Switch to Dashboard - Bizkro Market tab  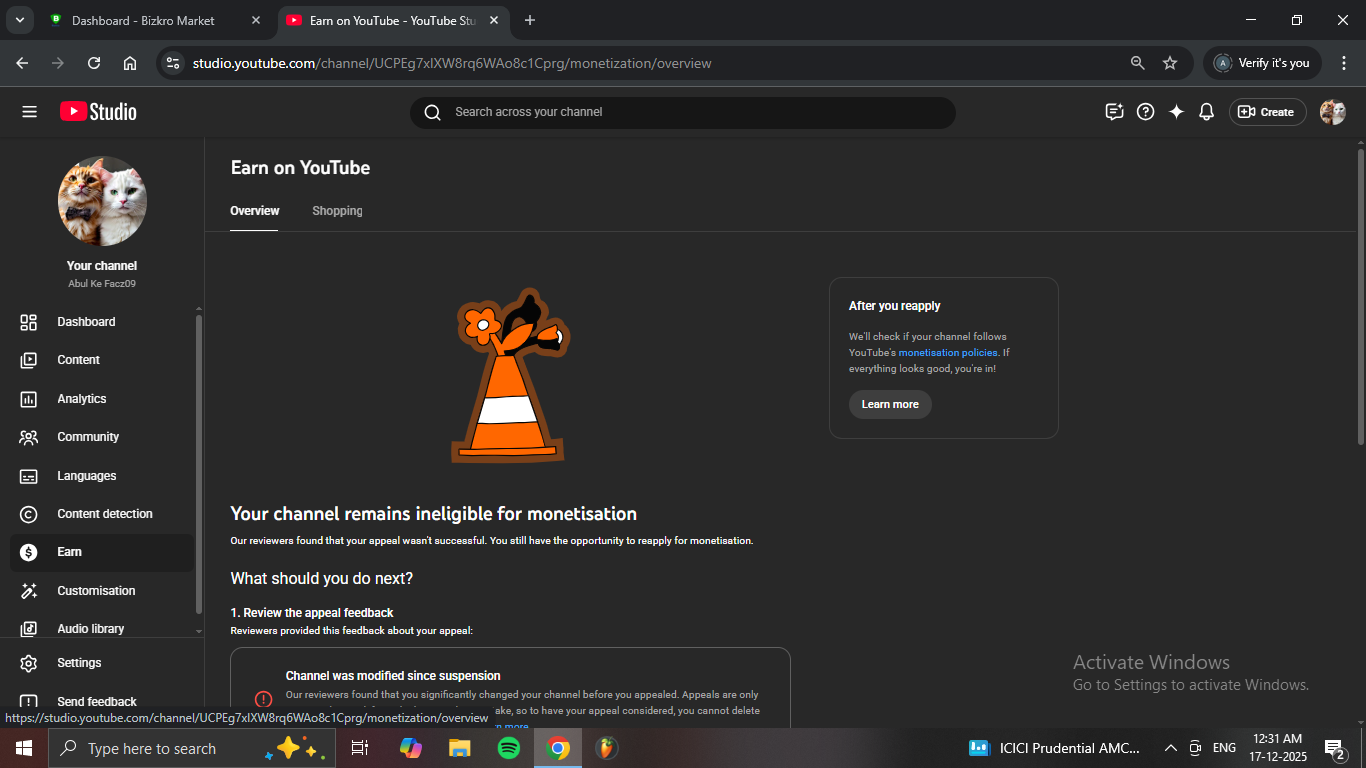(x=143, y=20)
